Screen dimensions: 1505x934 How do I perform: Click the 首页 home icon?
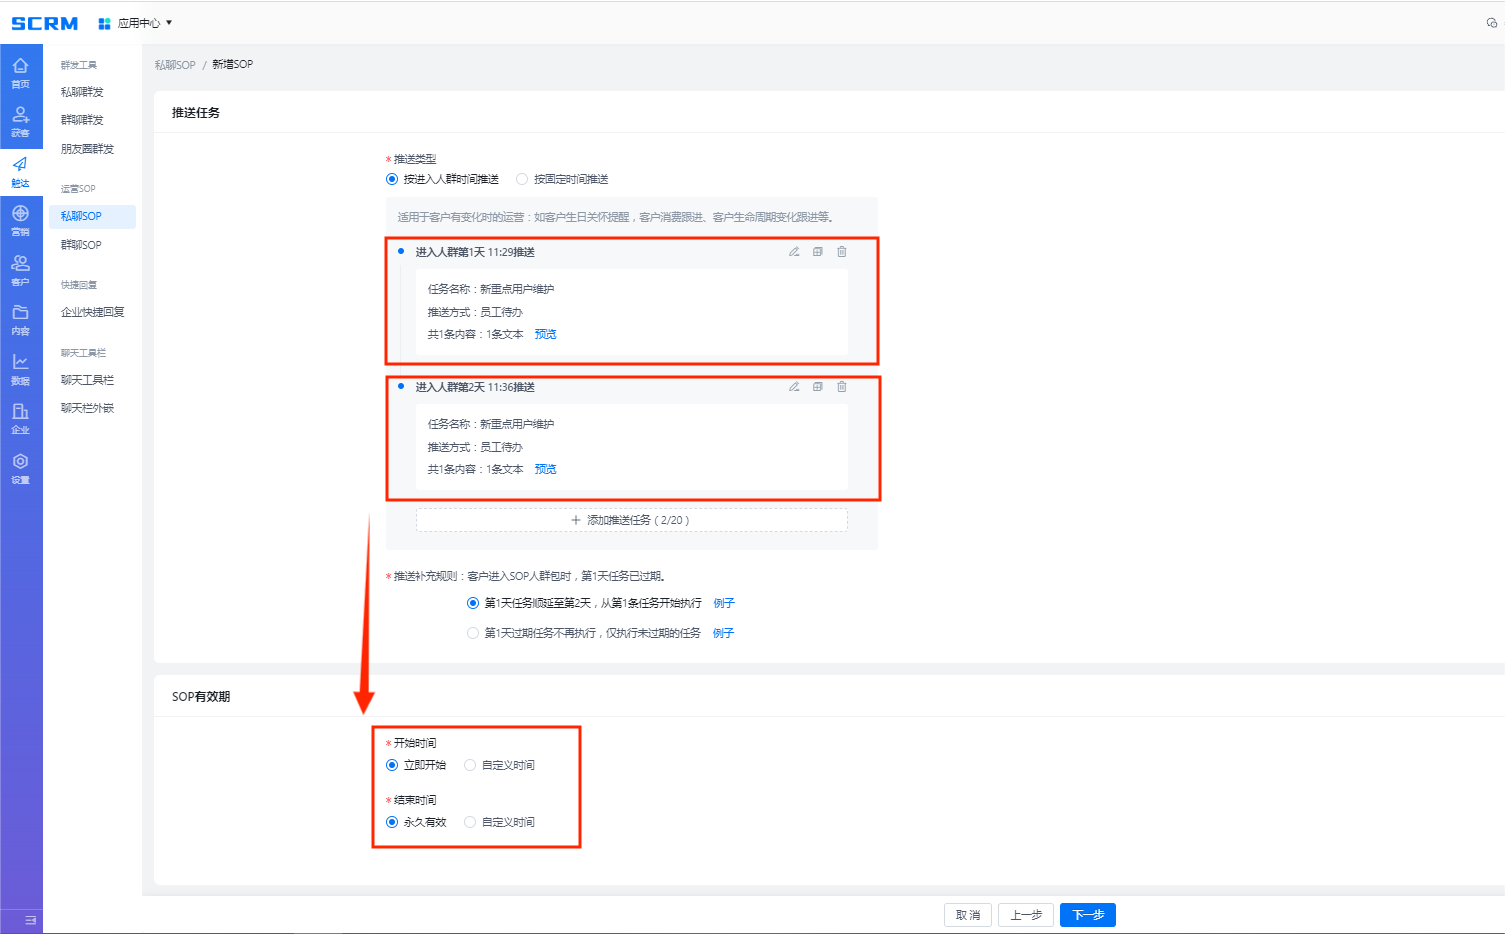tap(20, 72)
